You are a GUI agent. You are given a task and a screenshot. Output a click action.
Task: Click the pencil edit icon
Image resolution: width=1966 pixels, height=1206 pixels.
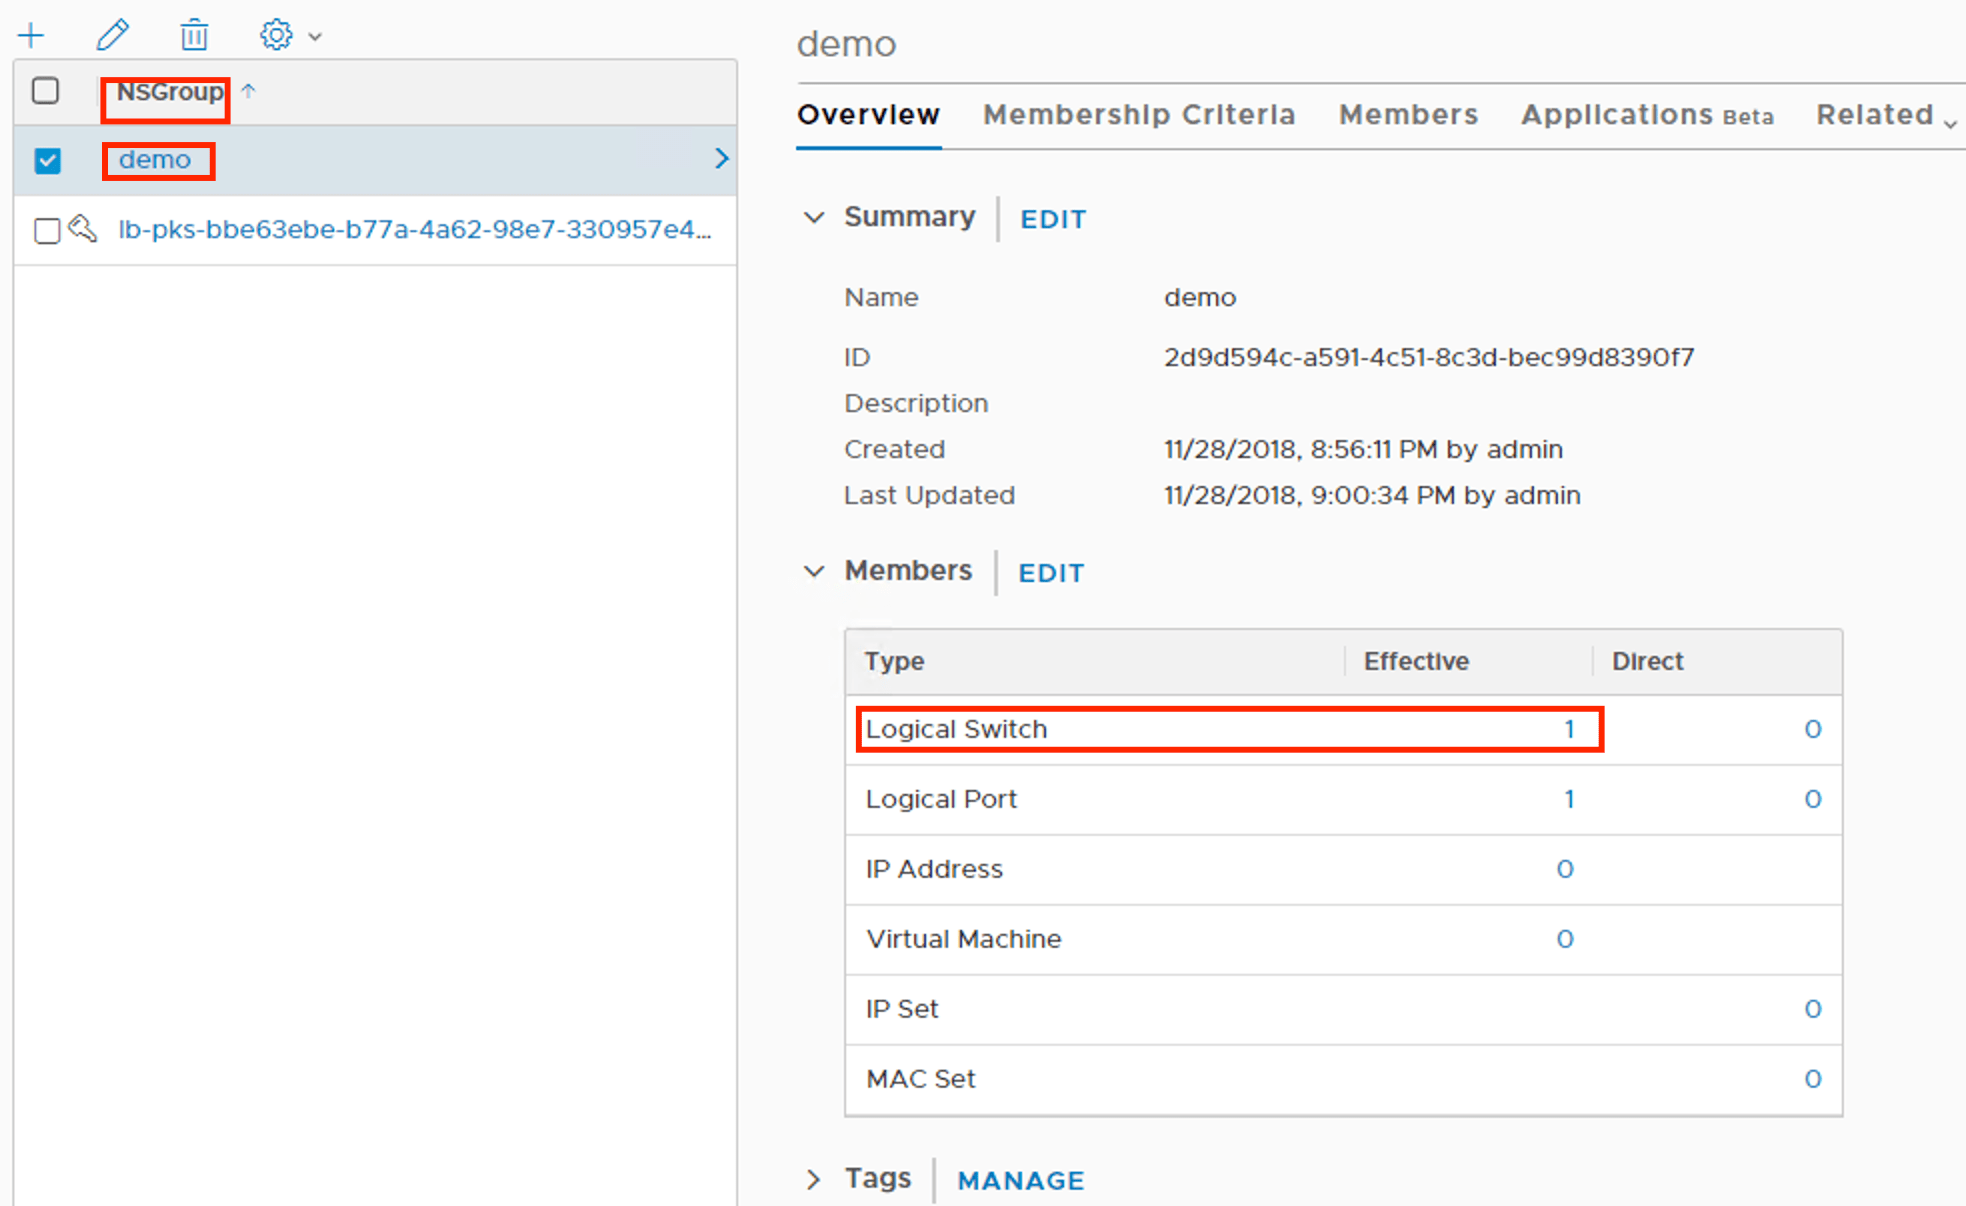point(112,36)
